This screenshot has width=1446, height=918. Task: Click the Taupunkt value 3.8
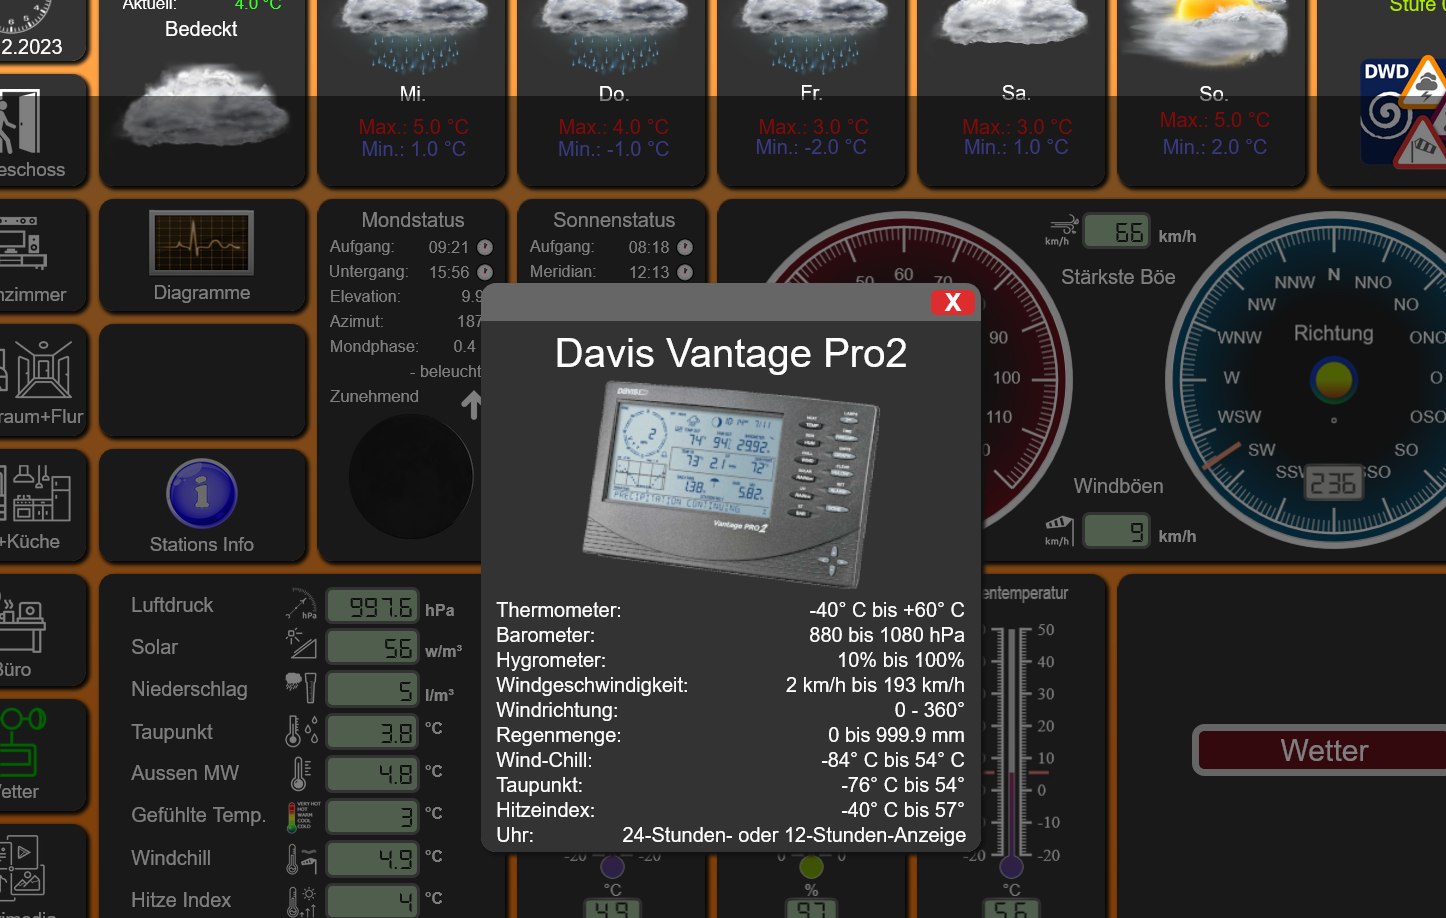coord(372,732)
